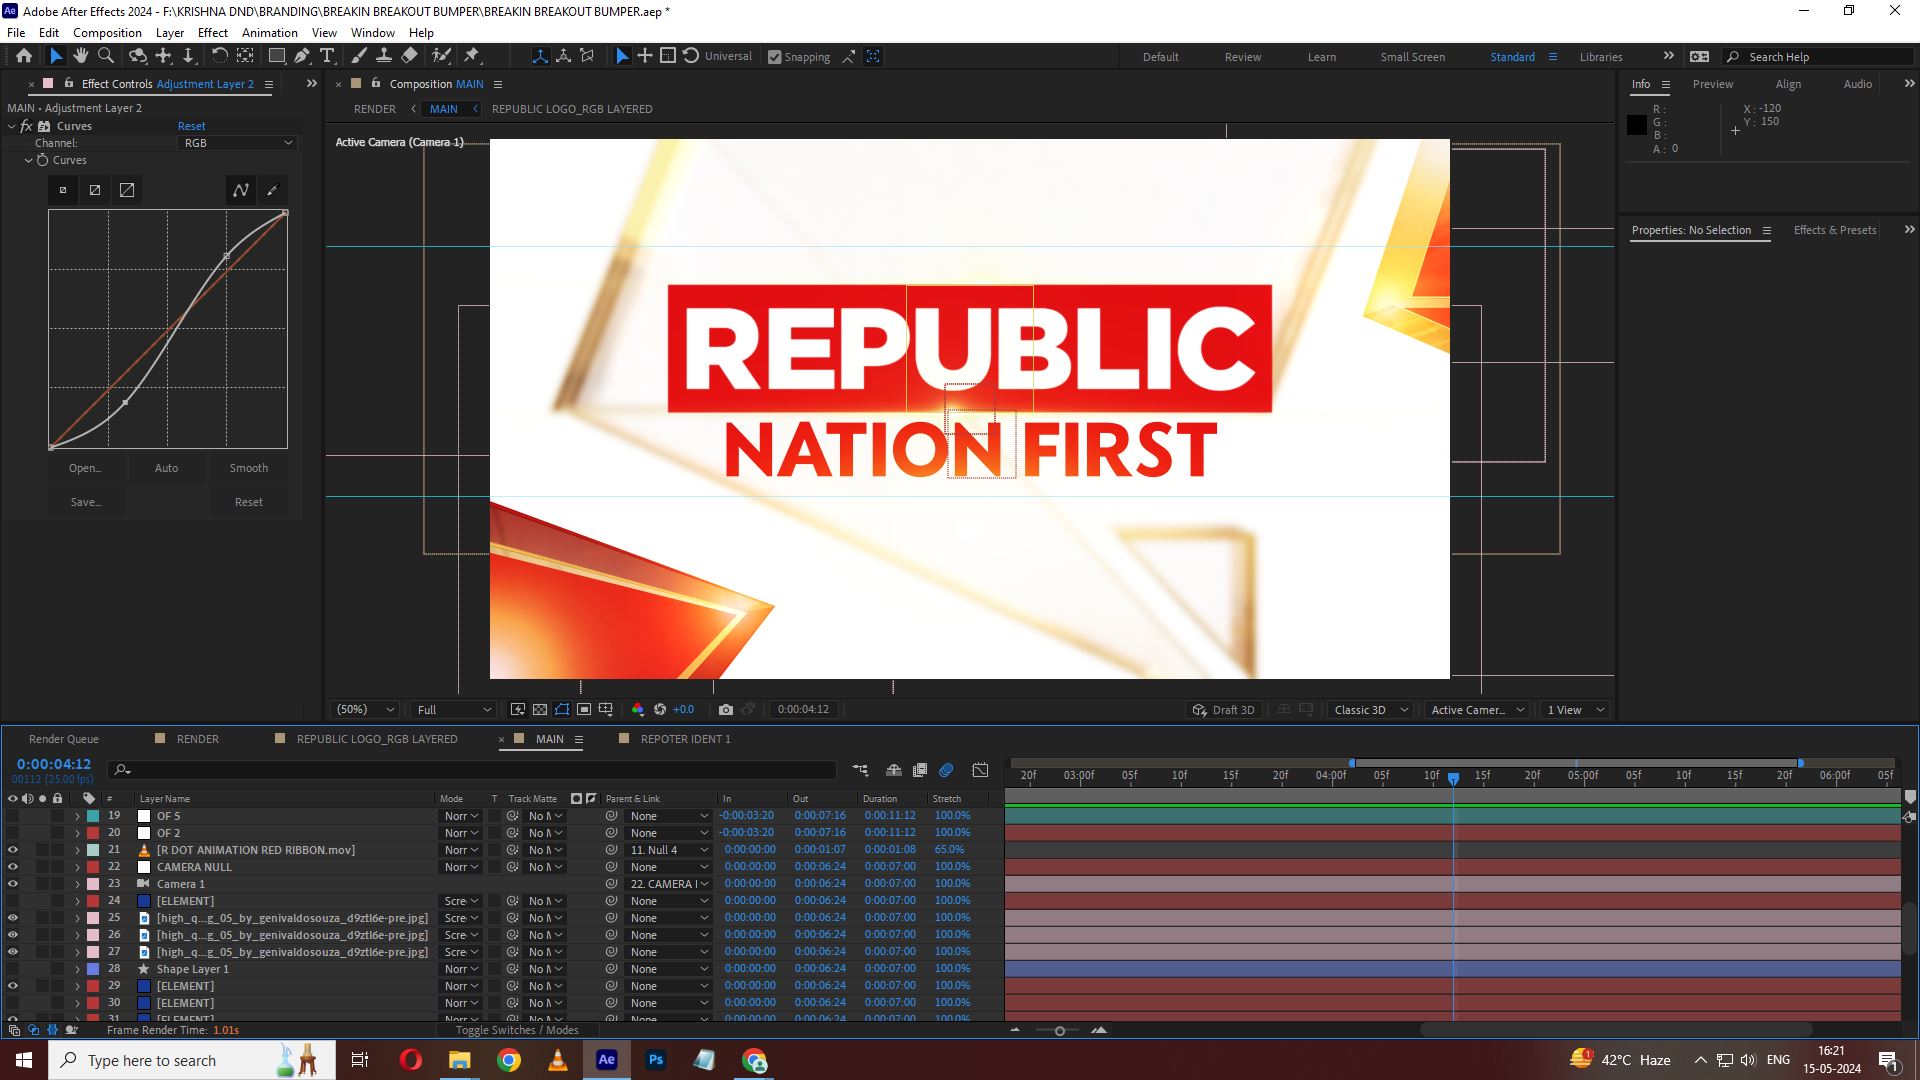
Task: Choose the pencil tool in Curves
Action: (272, 190)
